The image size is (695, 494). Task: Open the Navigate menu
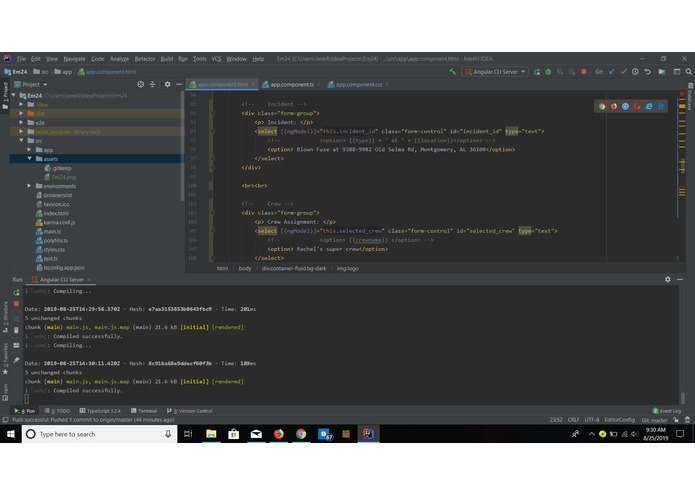click(74, 59)
